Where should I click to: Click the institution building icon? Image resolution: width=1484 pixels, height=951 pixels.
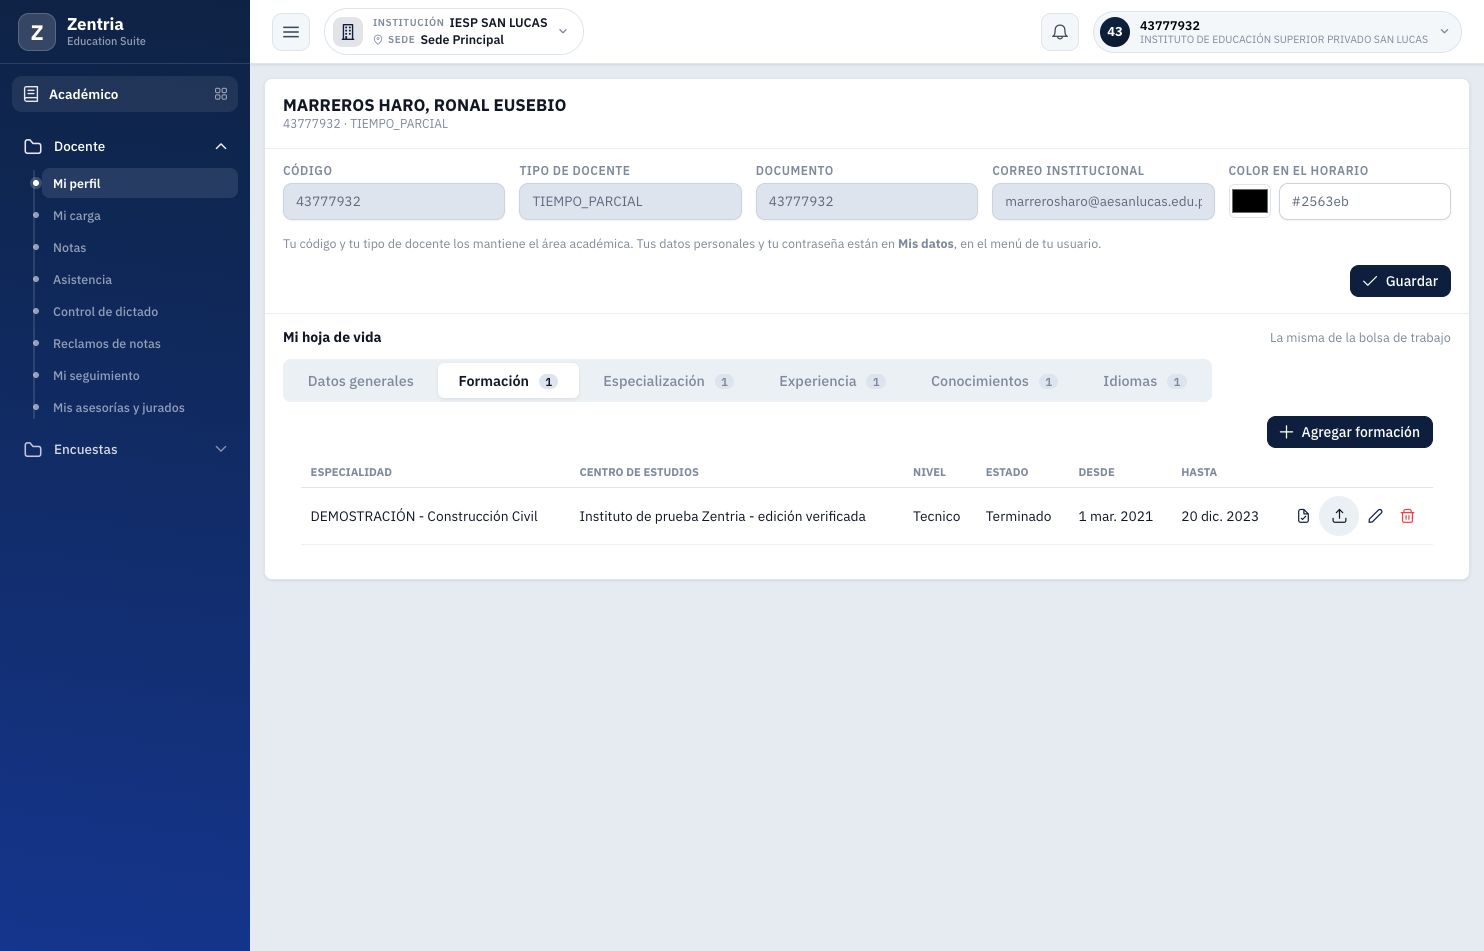[348, 32]
